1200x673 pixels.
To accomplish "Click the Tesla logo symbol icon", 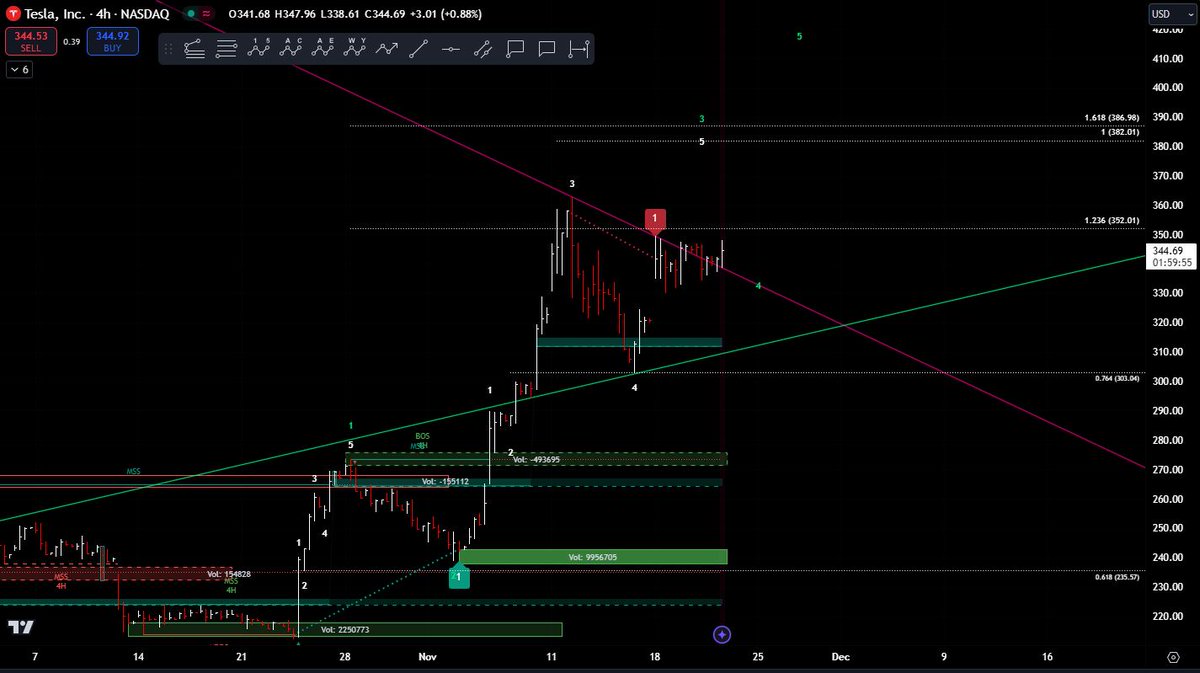I will pyautogui.click(x=15, y=13).
